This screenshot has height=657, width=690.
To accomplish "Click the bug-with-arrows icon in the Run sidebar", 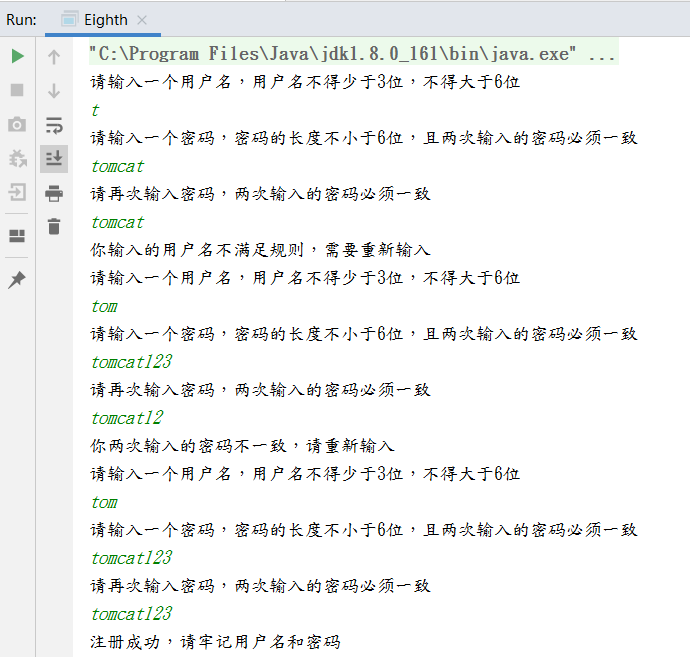I will click(x=18, y=158).
